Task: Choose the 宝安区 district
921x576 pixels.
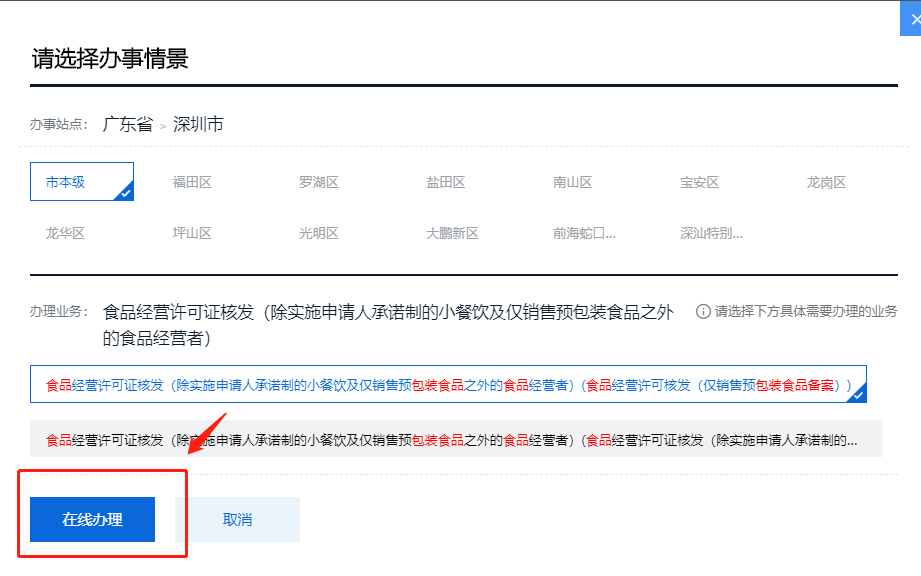Action: click(700, 182)
